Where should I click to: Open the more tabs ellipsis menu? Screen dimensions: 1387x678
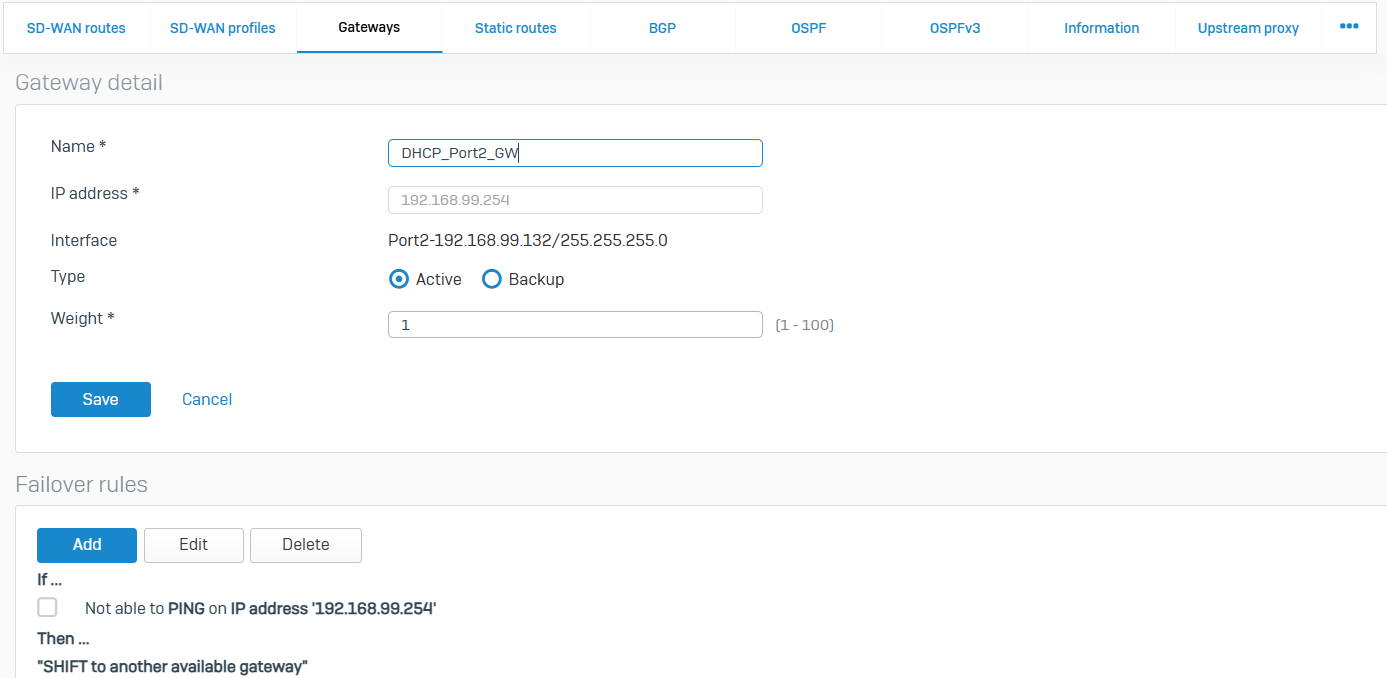click(1348, 27)
